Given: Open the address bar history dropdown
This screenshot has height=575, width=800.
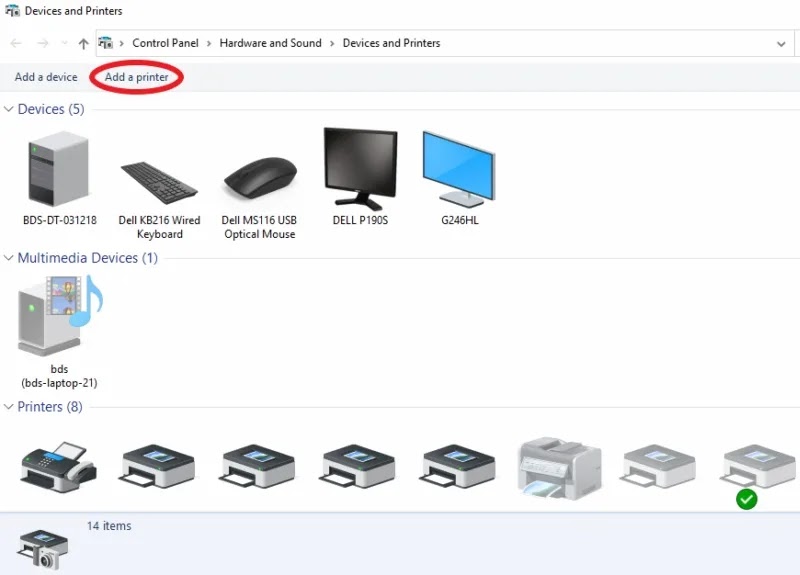Looking at the screenshot, I should [781, 44].
